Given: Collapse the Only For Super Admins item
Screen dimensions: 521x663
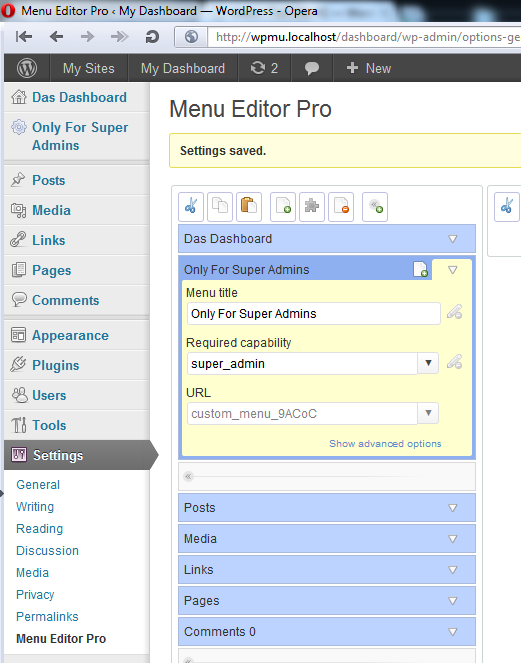Looking at the screenshot, I should (452, 270).
